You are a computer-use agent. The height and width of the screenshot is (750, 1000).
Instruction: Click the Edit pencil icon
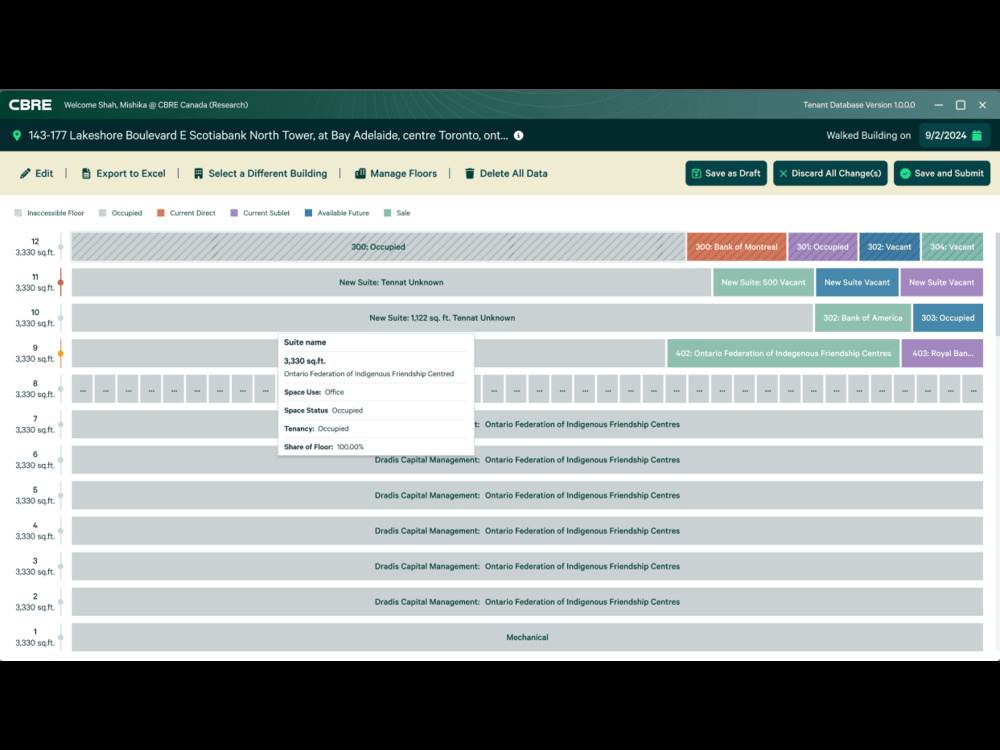25,173
